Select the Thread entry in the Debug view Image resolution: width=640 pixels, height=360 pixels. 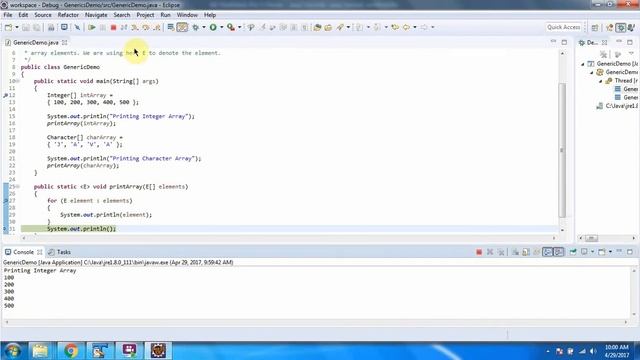(622, 81)
